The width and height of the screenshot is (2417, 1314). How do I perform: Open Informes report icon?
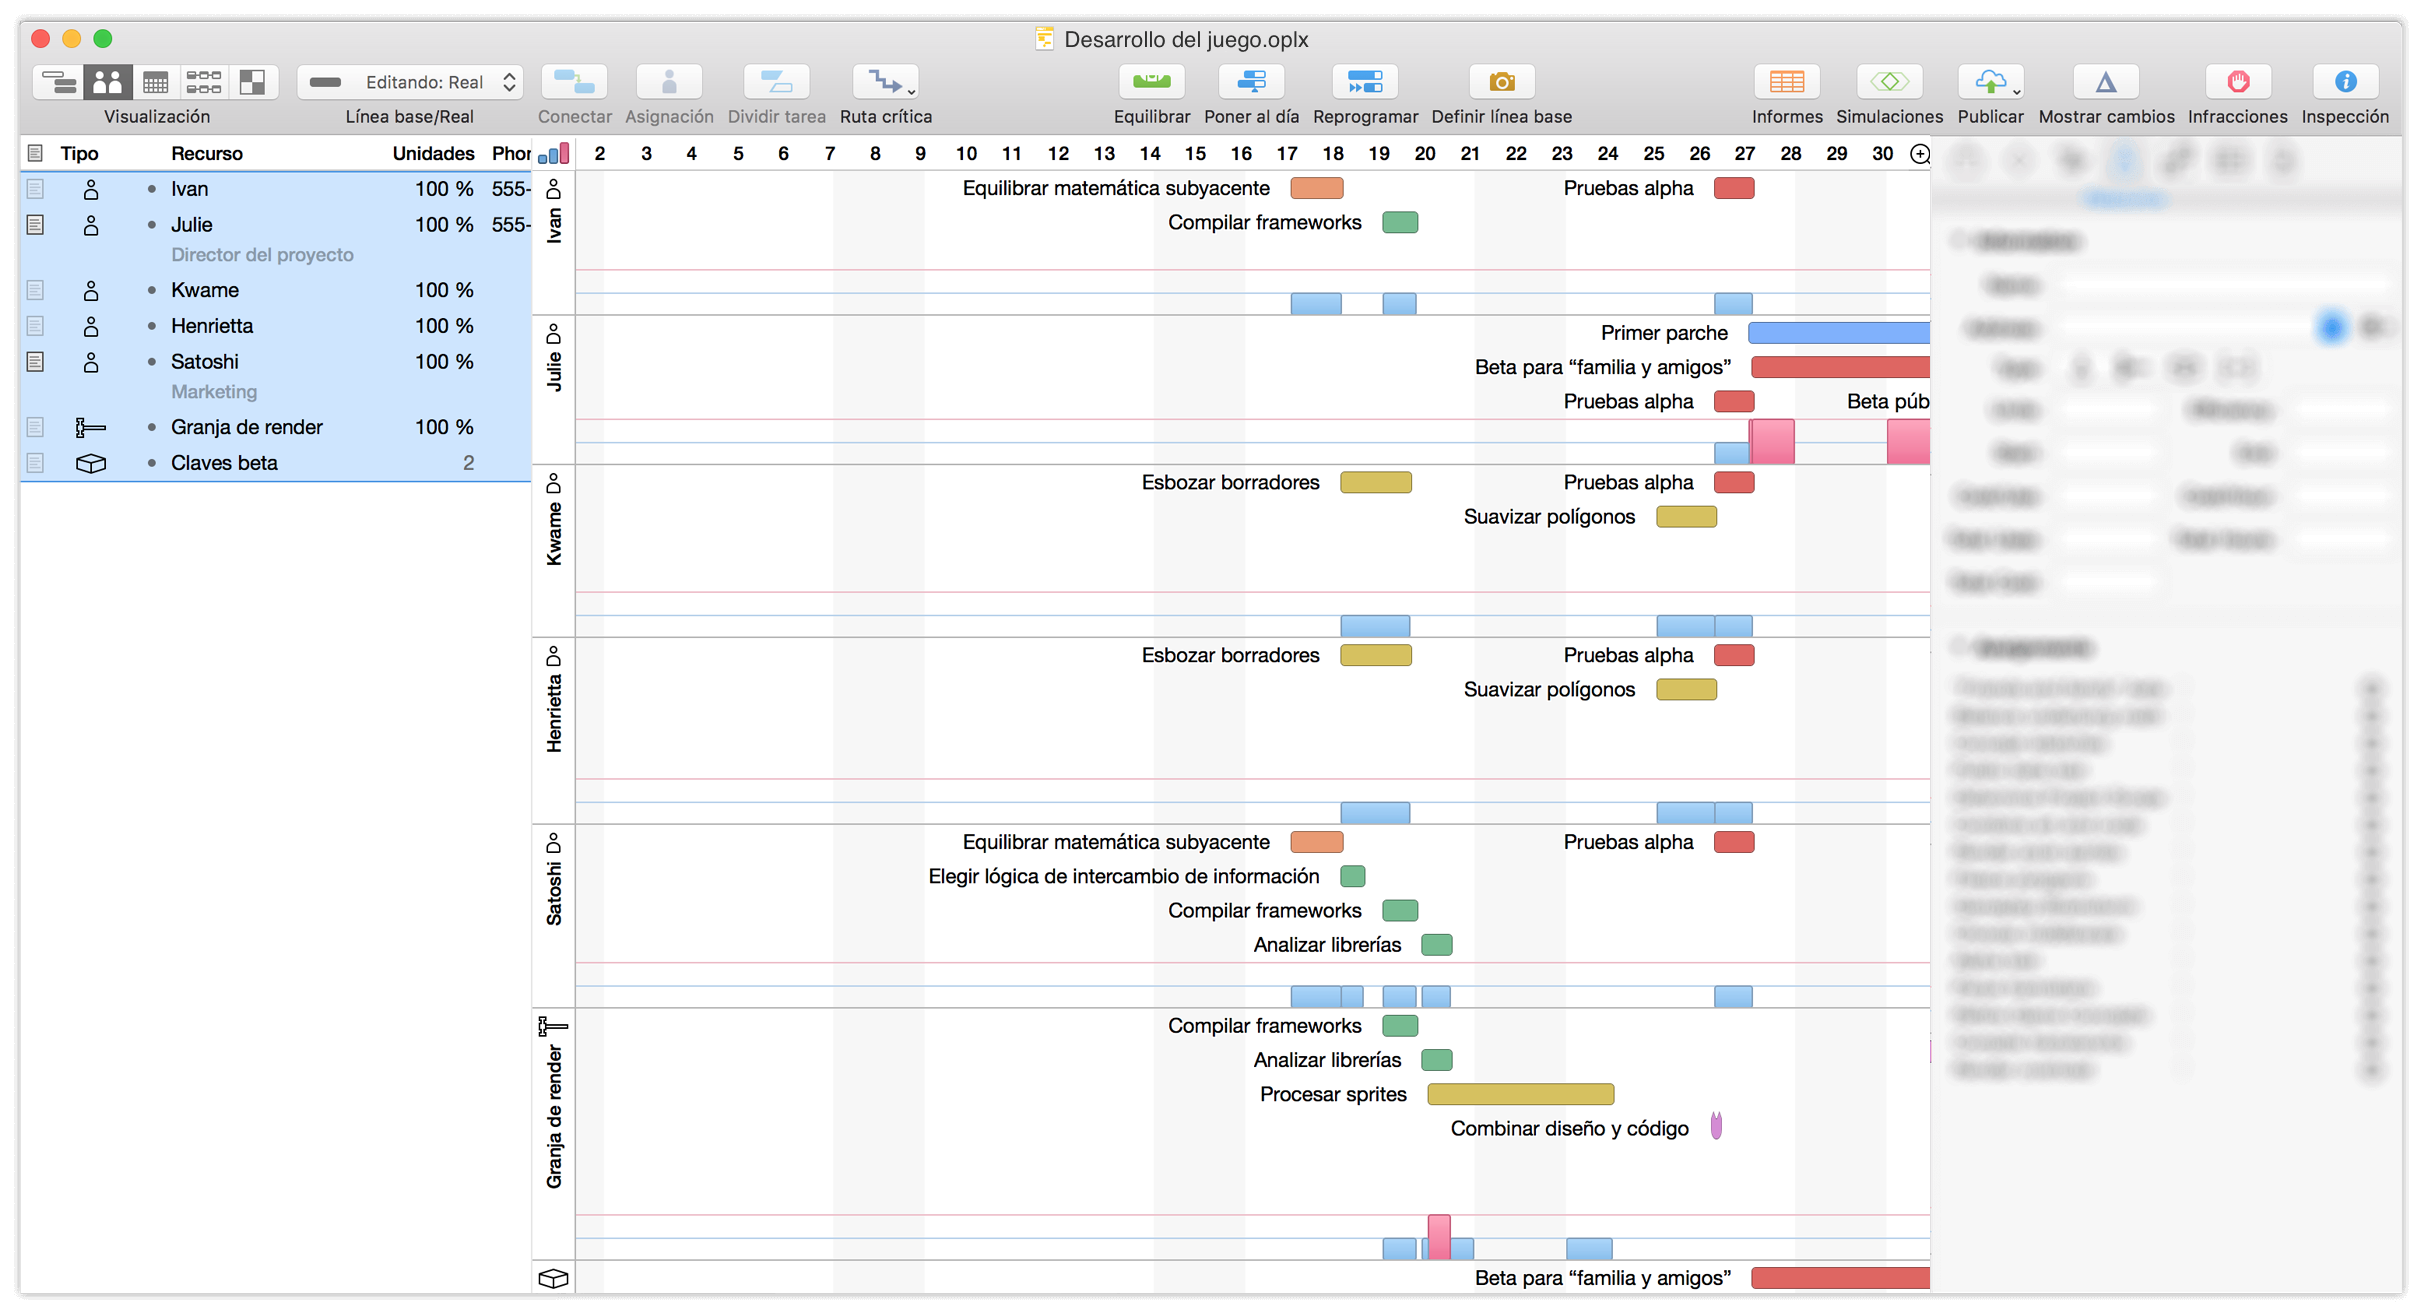1786,82
